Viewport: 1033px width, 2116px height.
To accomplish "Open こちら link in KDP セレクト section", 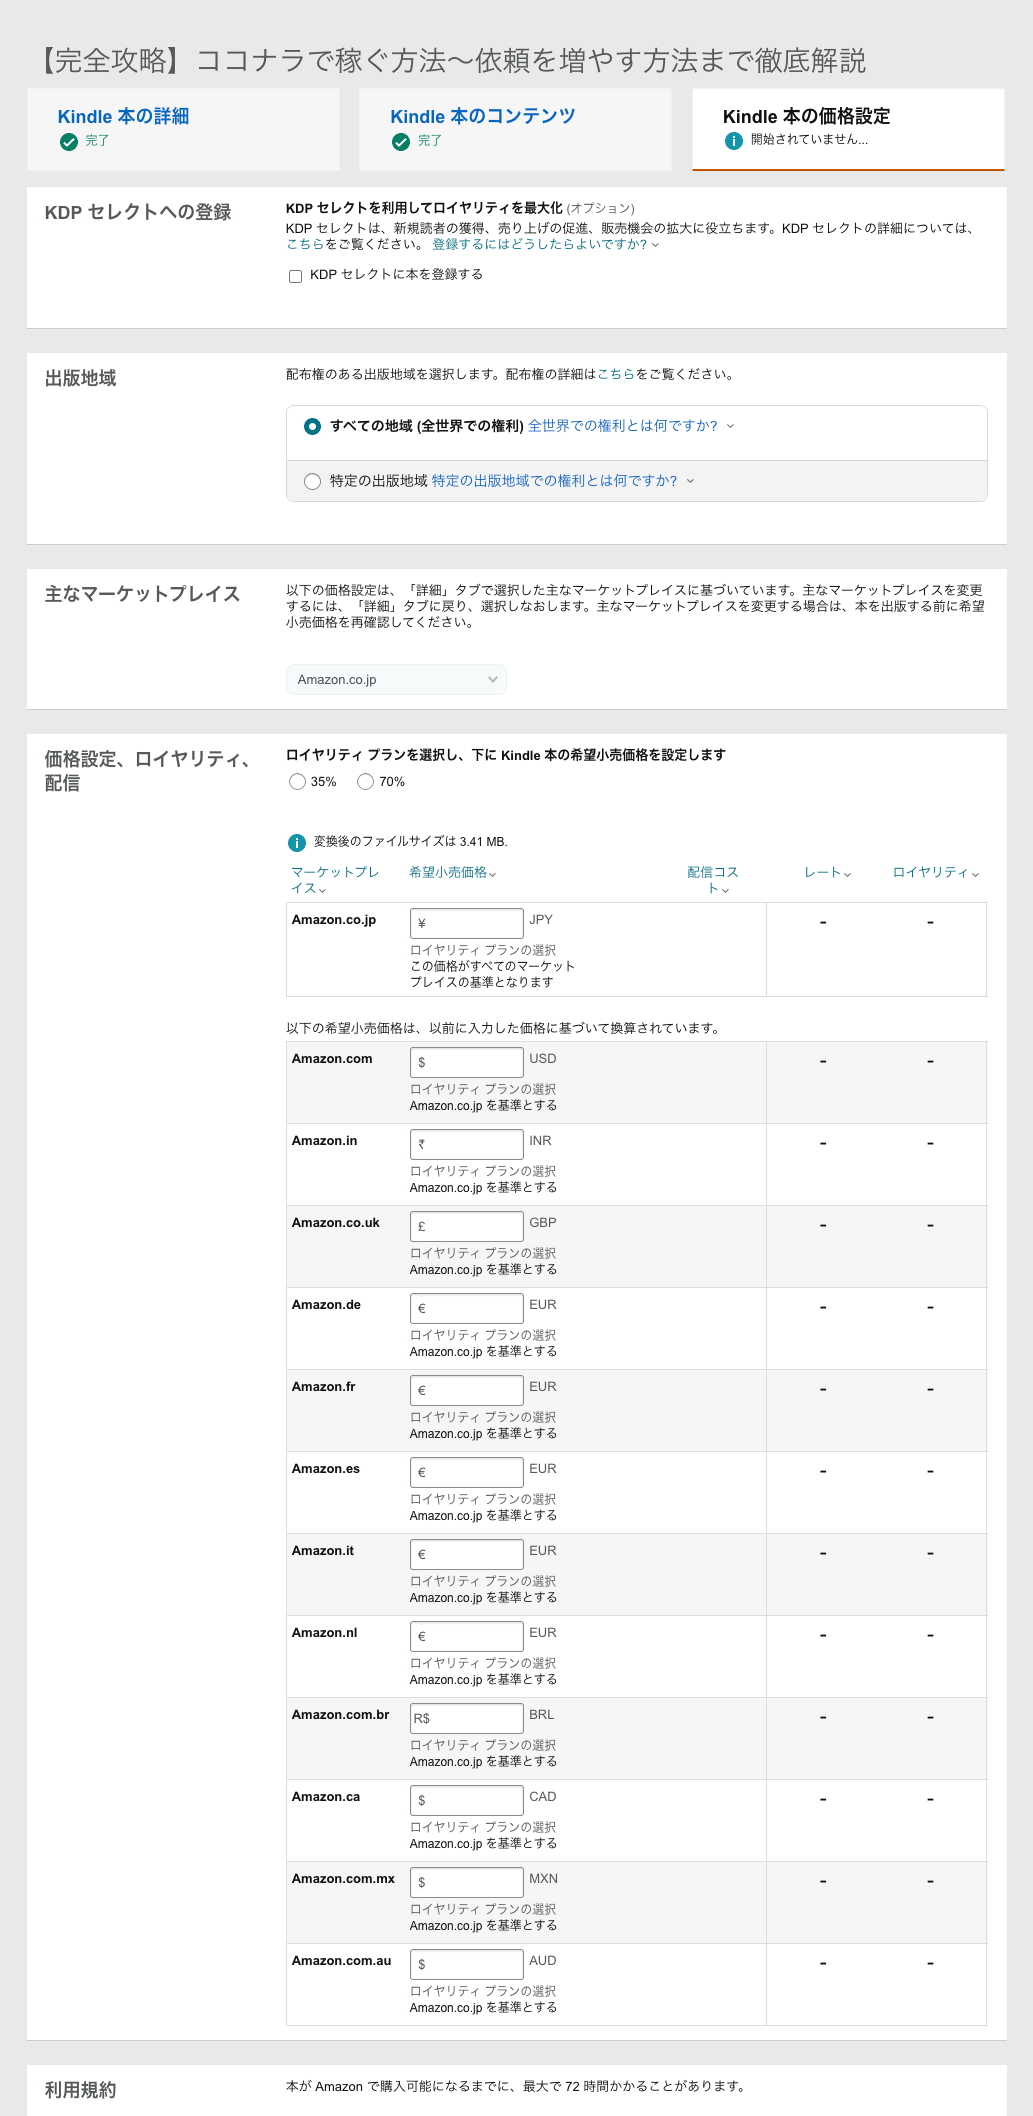I will pyautogui.click(x=305, y=244).
